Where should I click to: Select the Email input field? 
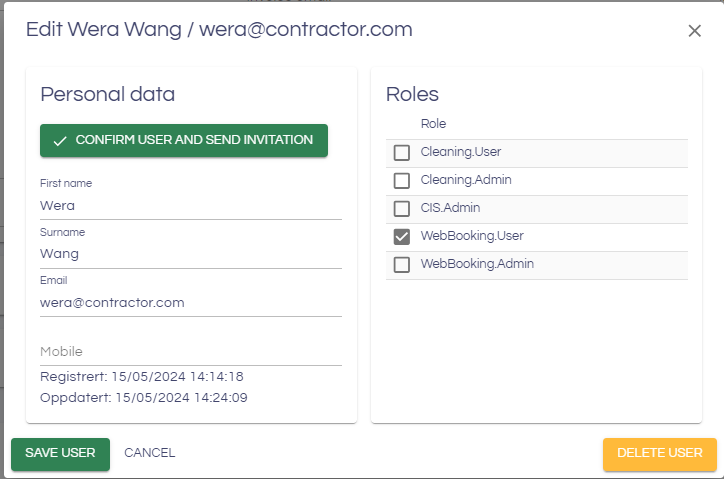tap(190, 302)
